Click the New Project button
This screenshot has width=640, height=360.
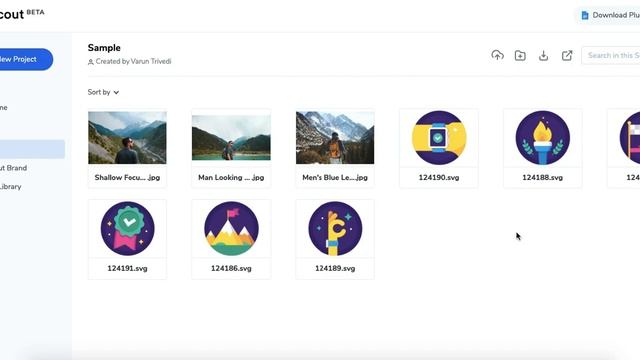26,59
